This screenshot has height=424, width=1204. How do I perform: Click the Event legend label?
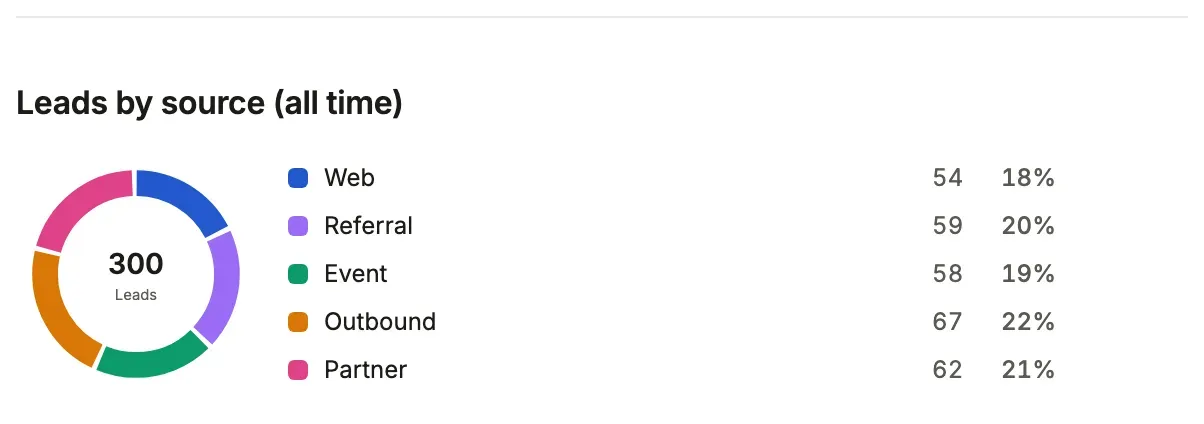tap(355, 274)
